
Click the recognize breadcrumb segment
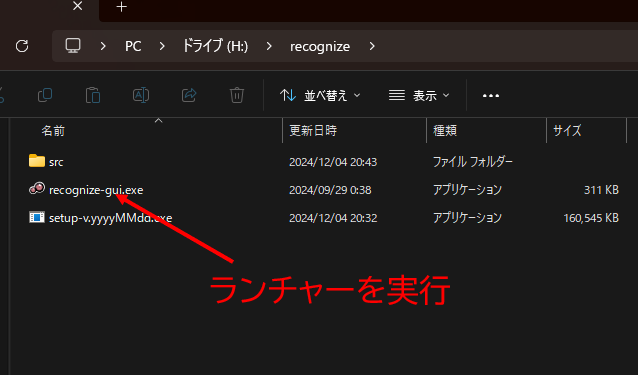point(320,47)
